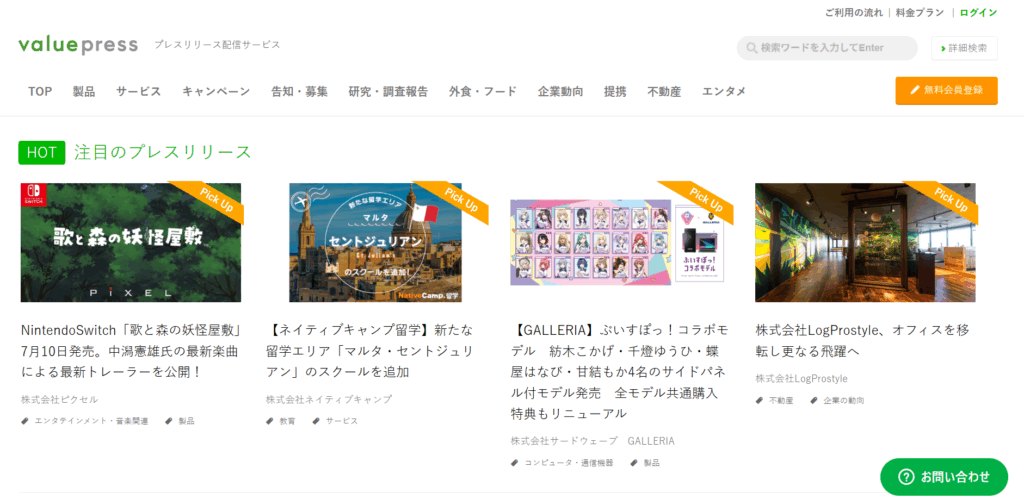Image resolution: width=1024 pixels, height=499 pixels.
Task: Click the ログイン link
Action: click(978, 12)
